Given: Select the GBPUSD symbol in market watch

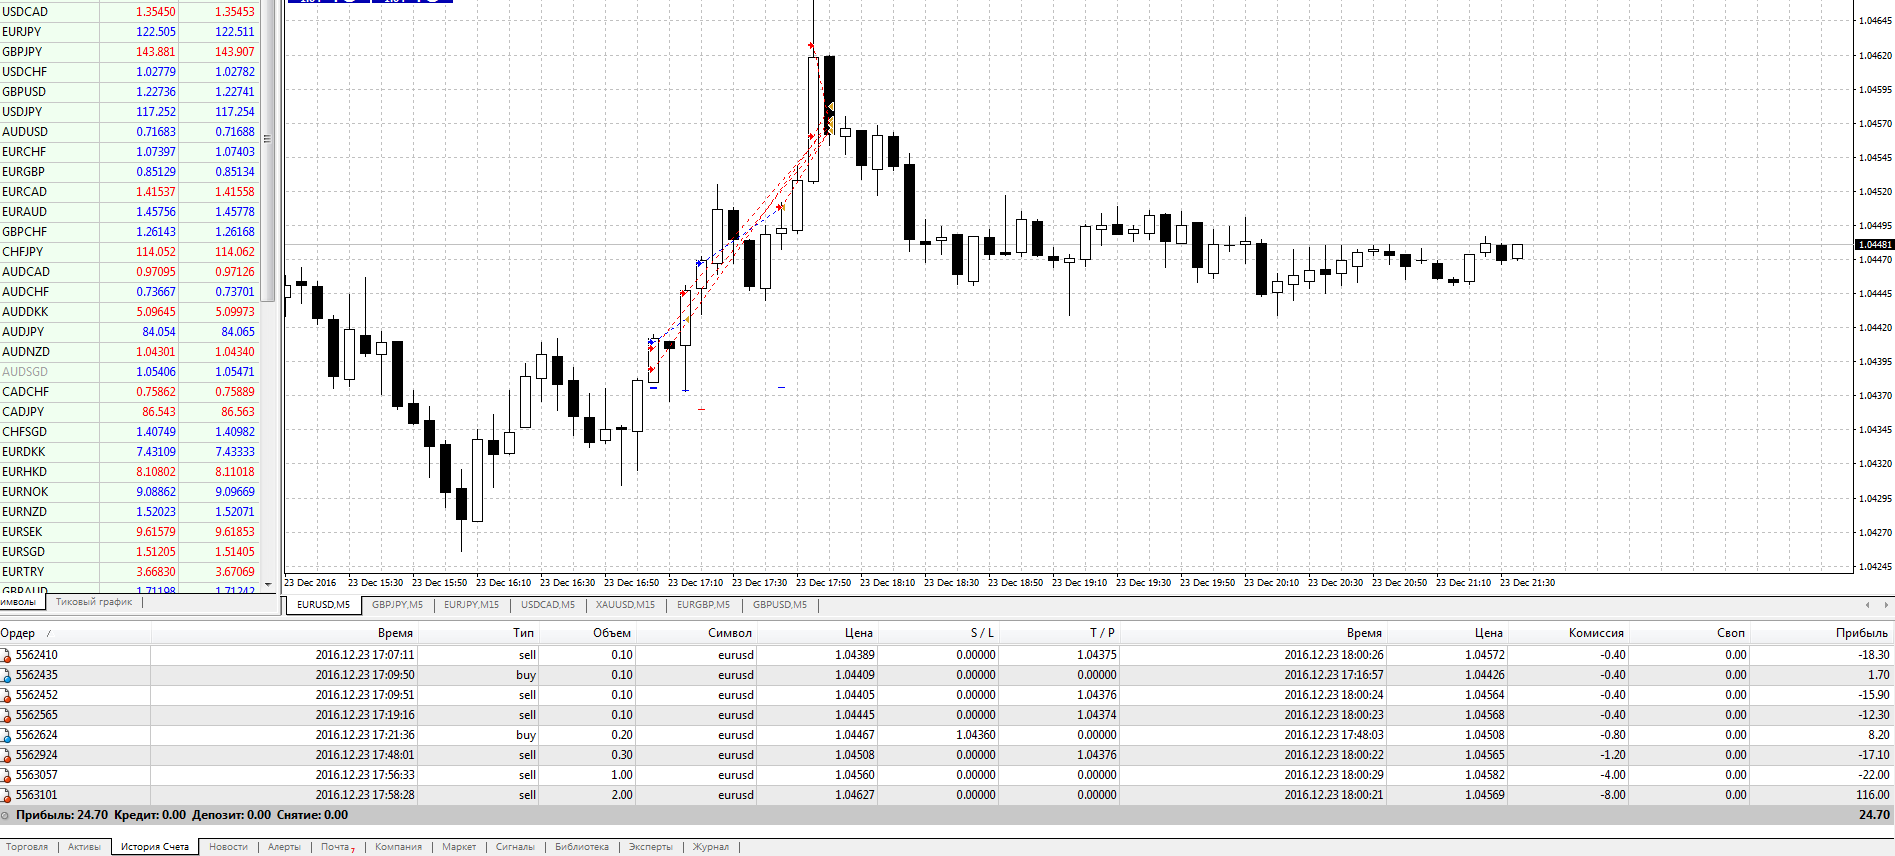Looking at the screenshot, I should 24,92.
